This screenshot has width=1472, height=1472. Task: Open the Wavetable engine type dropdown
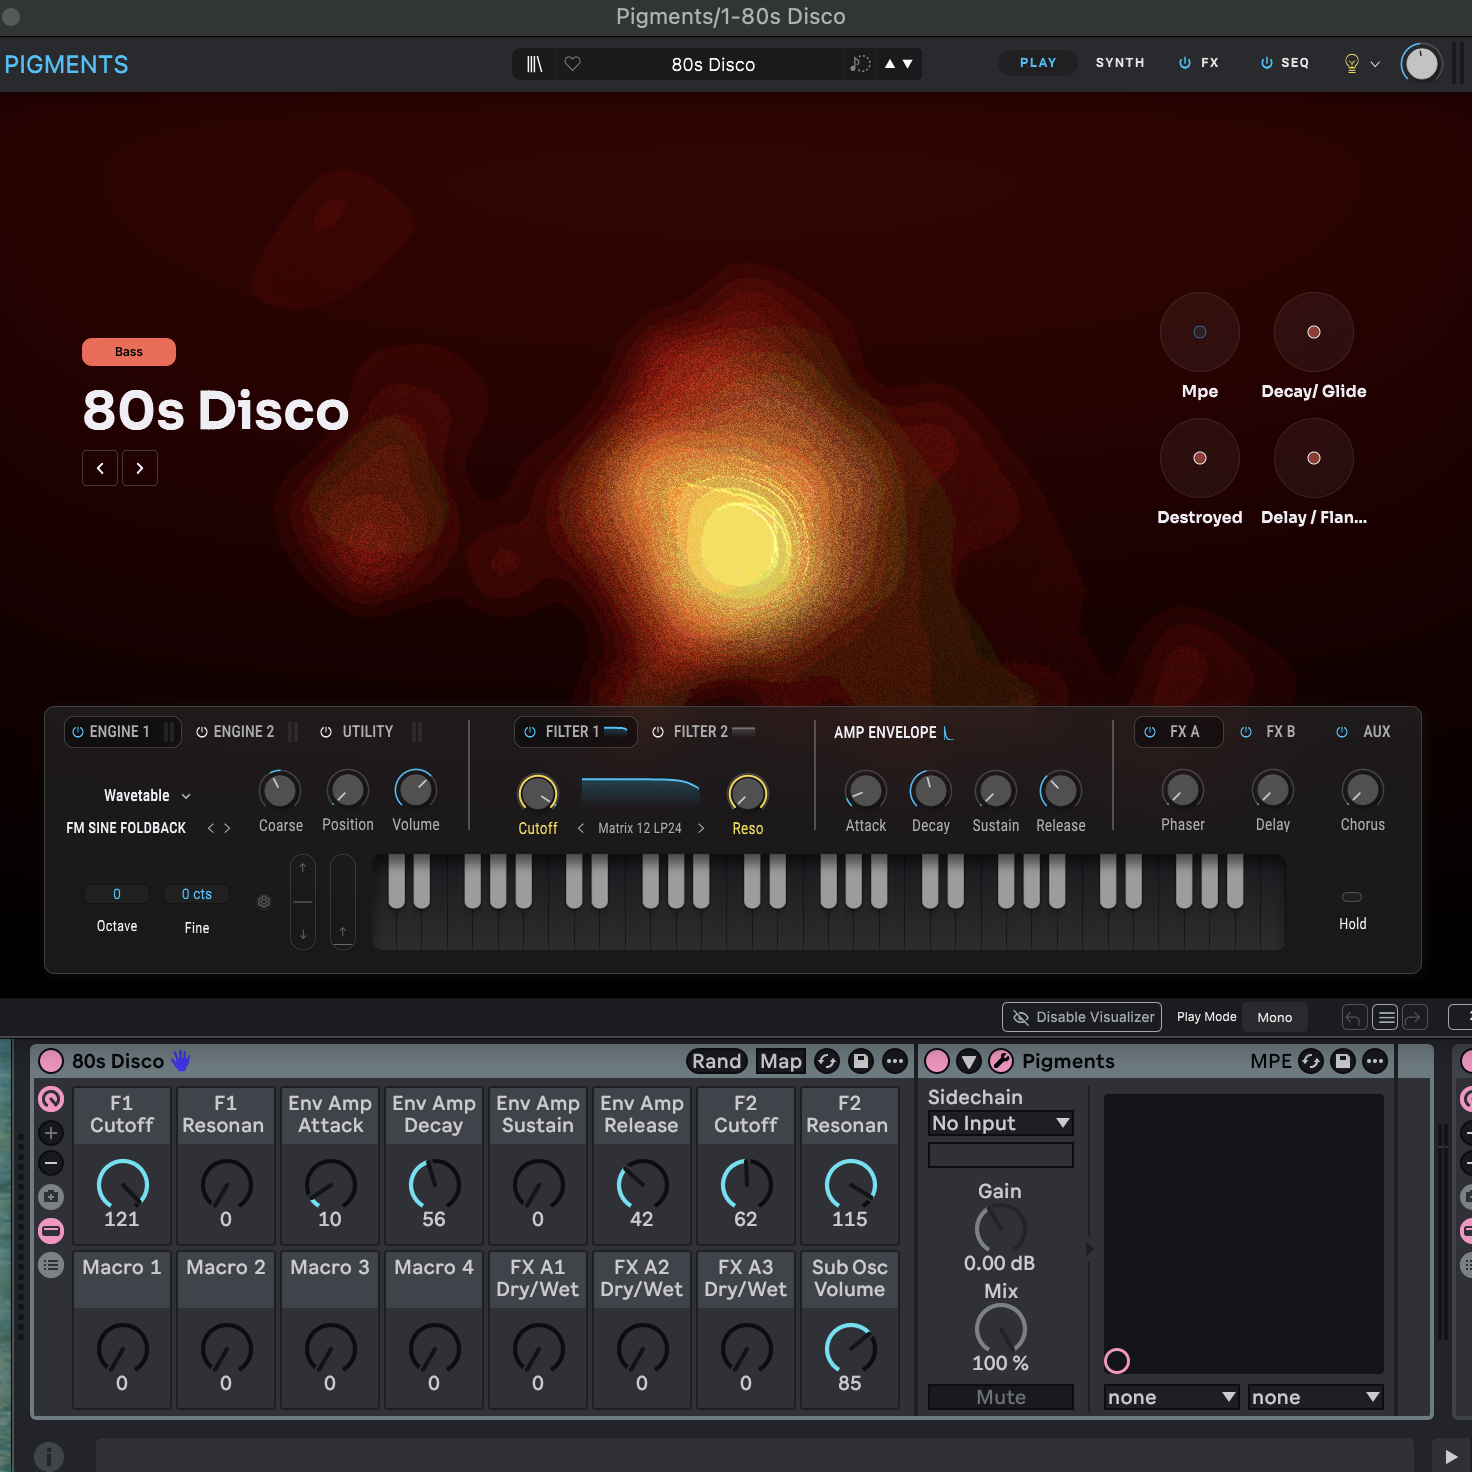point(147,796)
